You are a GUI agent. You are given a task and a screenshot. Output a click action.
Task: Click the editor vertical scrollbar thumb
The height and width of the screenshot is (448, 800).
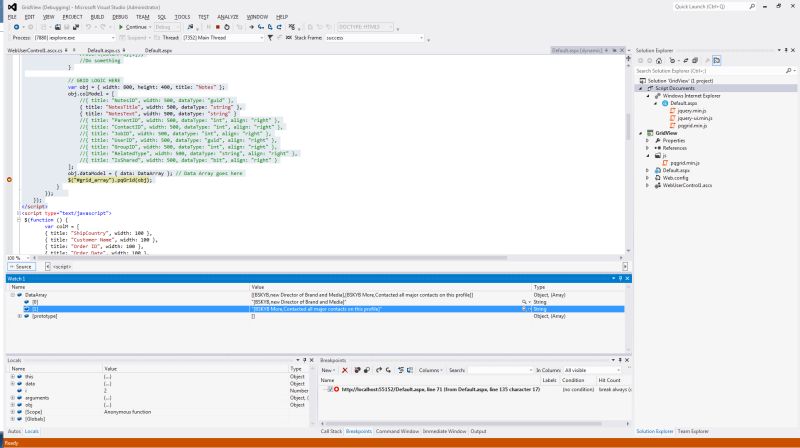pos(628,127)
